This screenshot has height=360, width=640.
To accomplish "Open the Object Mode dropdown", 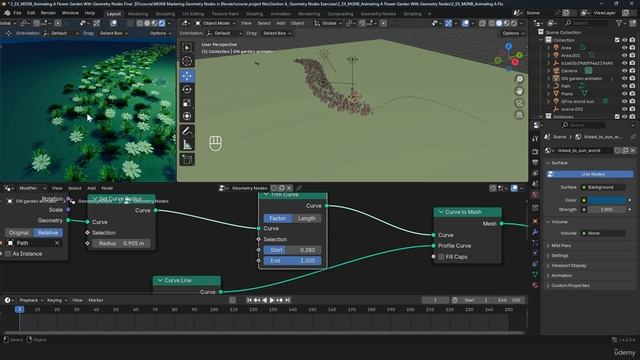I will (x=216, y=23).
